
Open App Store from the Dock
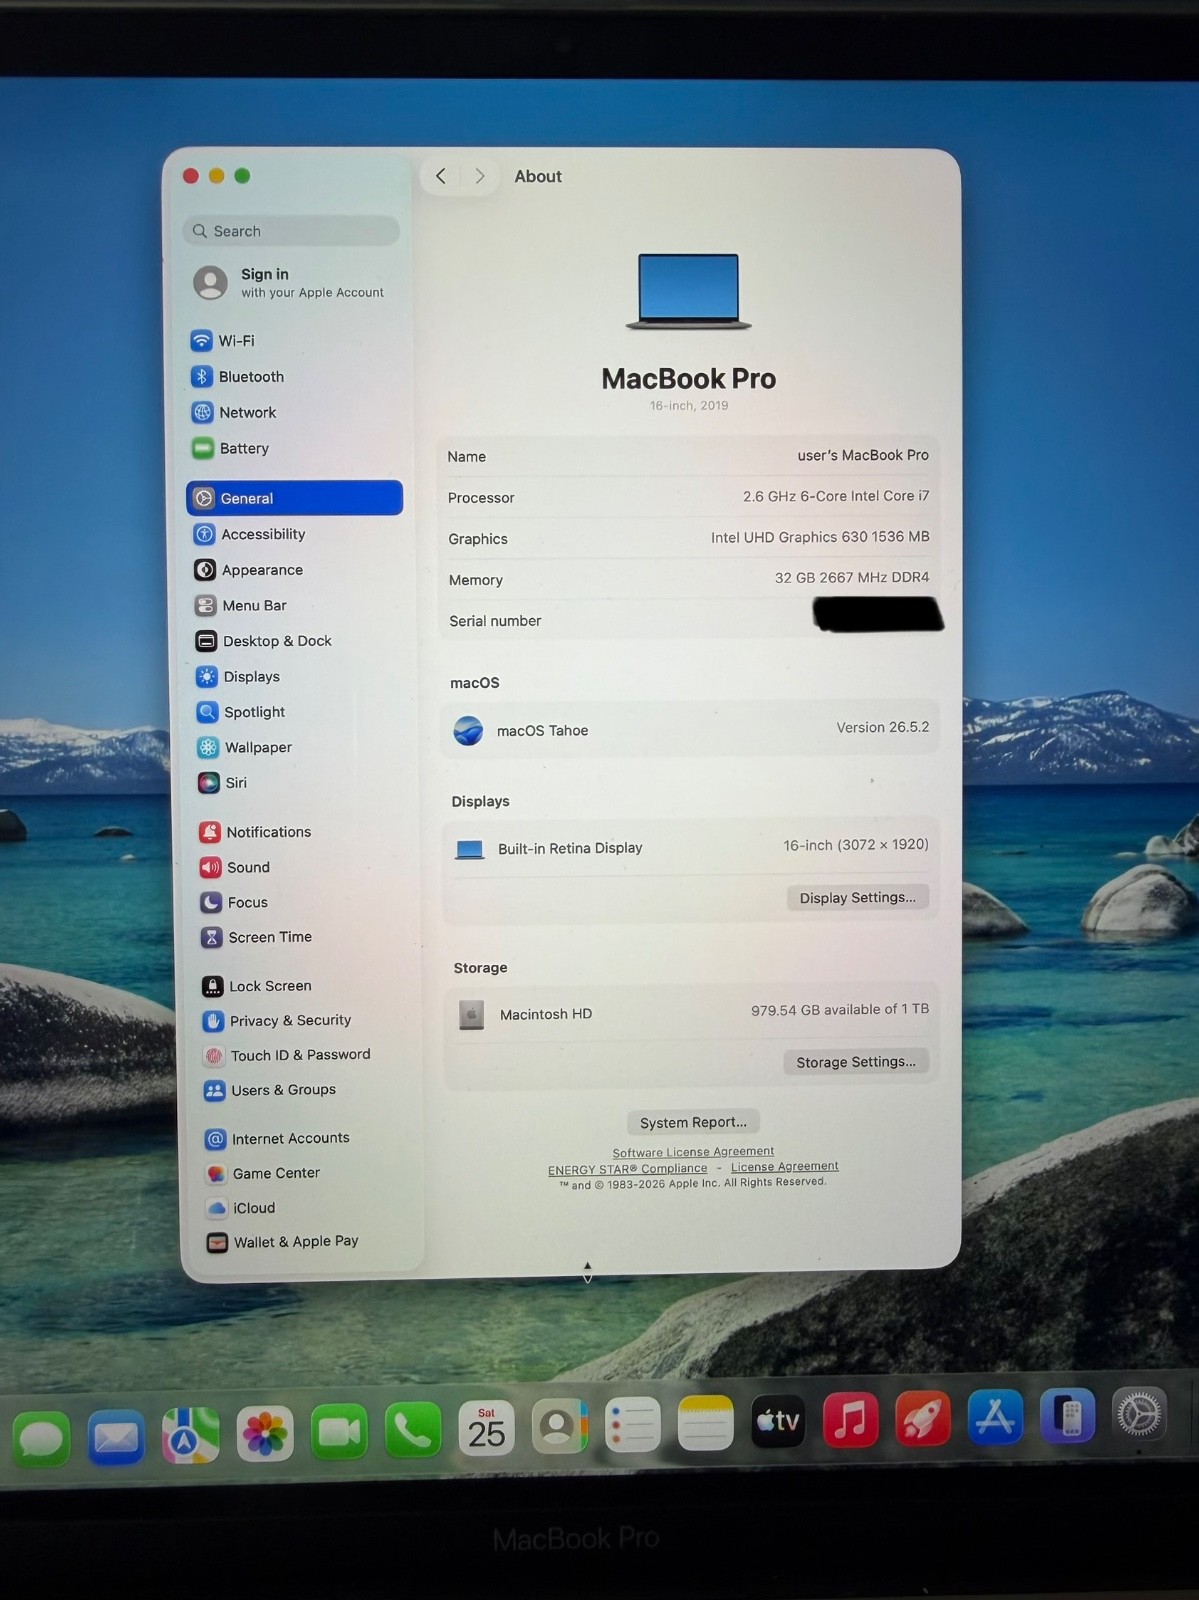click(995, 1417)
